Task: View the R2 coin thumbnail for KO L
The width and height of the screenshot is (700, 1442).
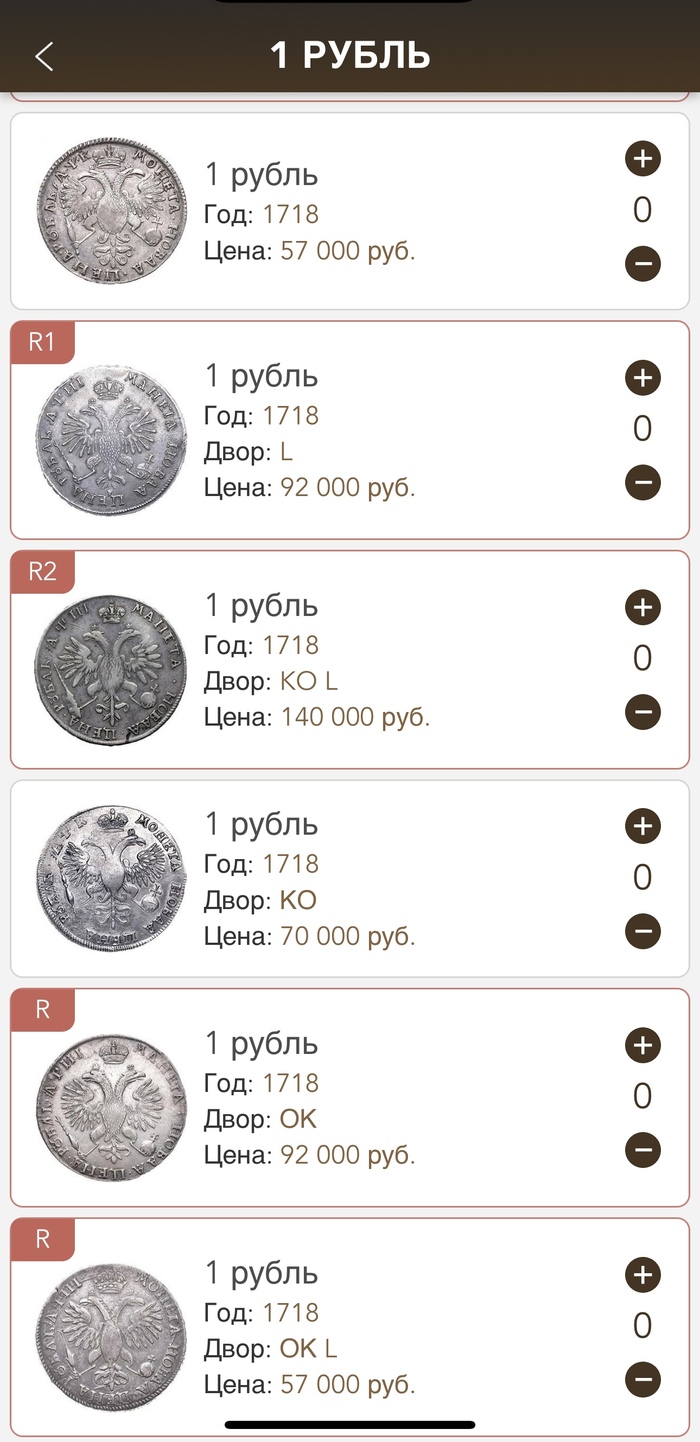Action: [x=112, y=668]
